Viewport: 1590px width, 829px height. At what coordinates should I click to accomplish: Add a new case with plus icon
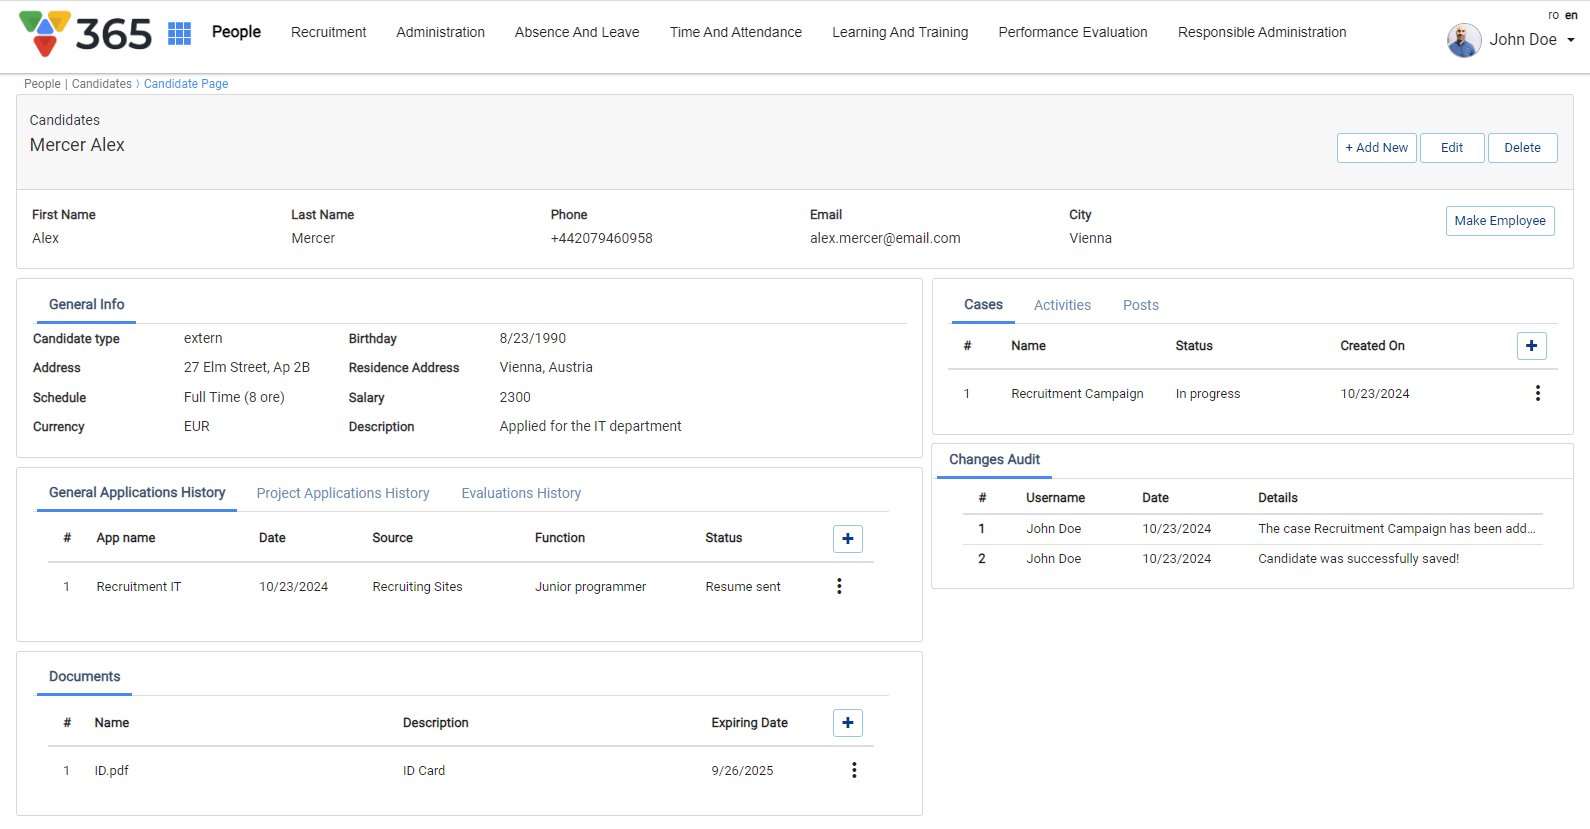pos(1531,346)
